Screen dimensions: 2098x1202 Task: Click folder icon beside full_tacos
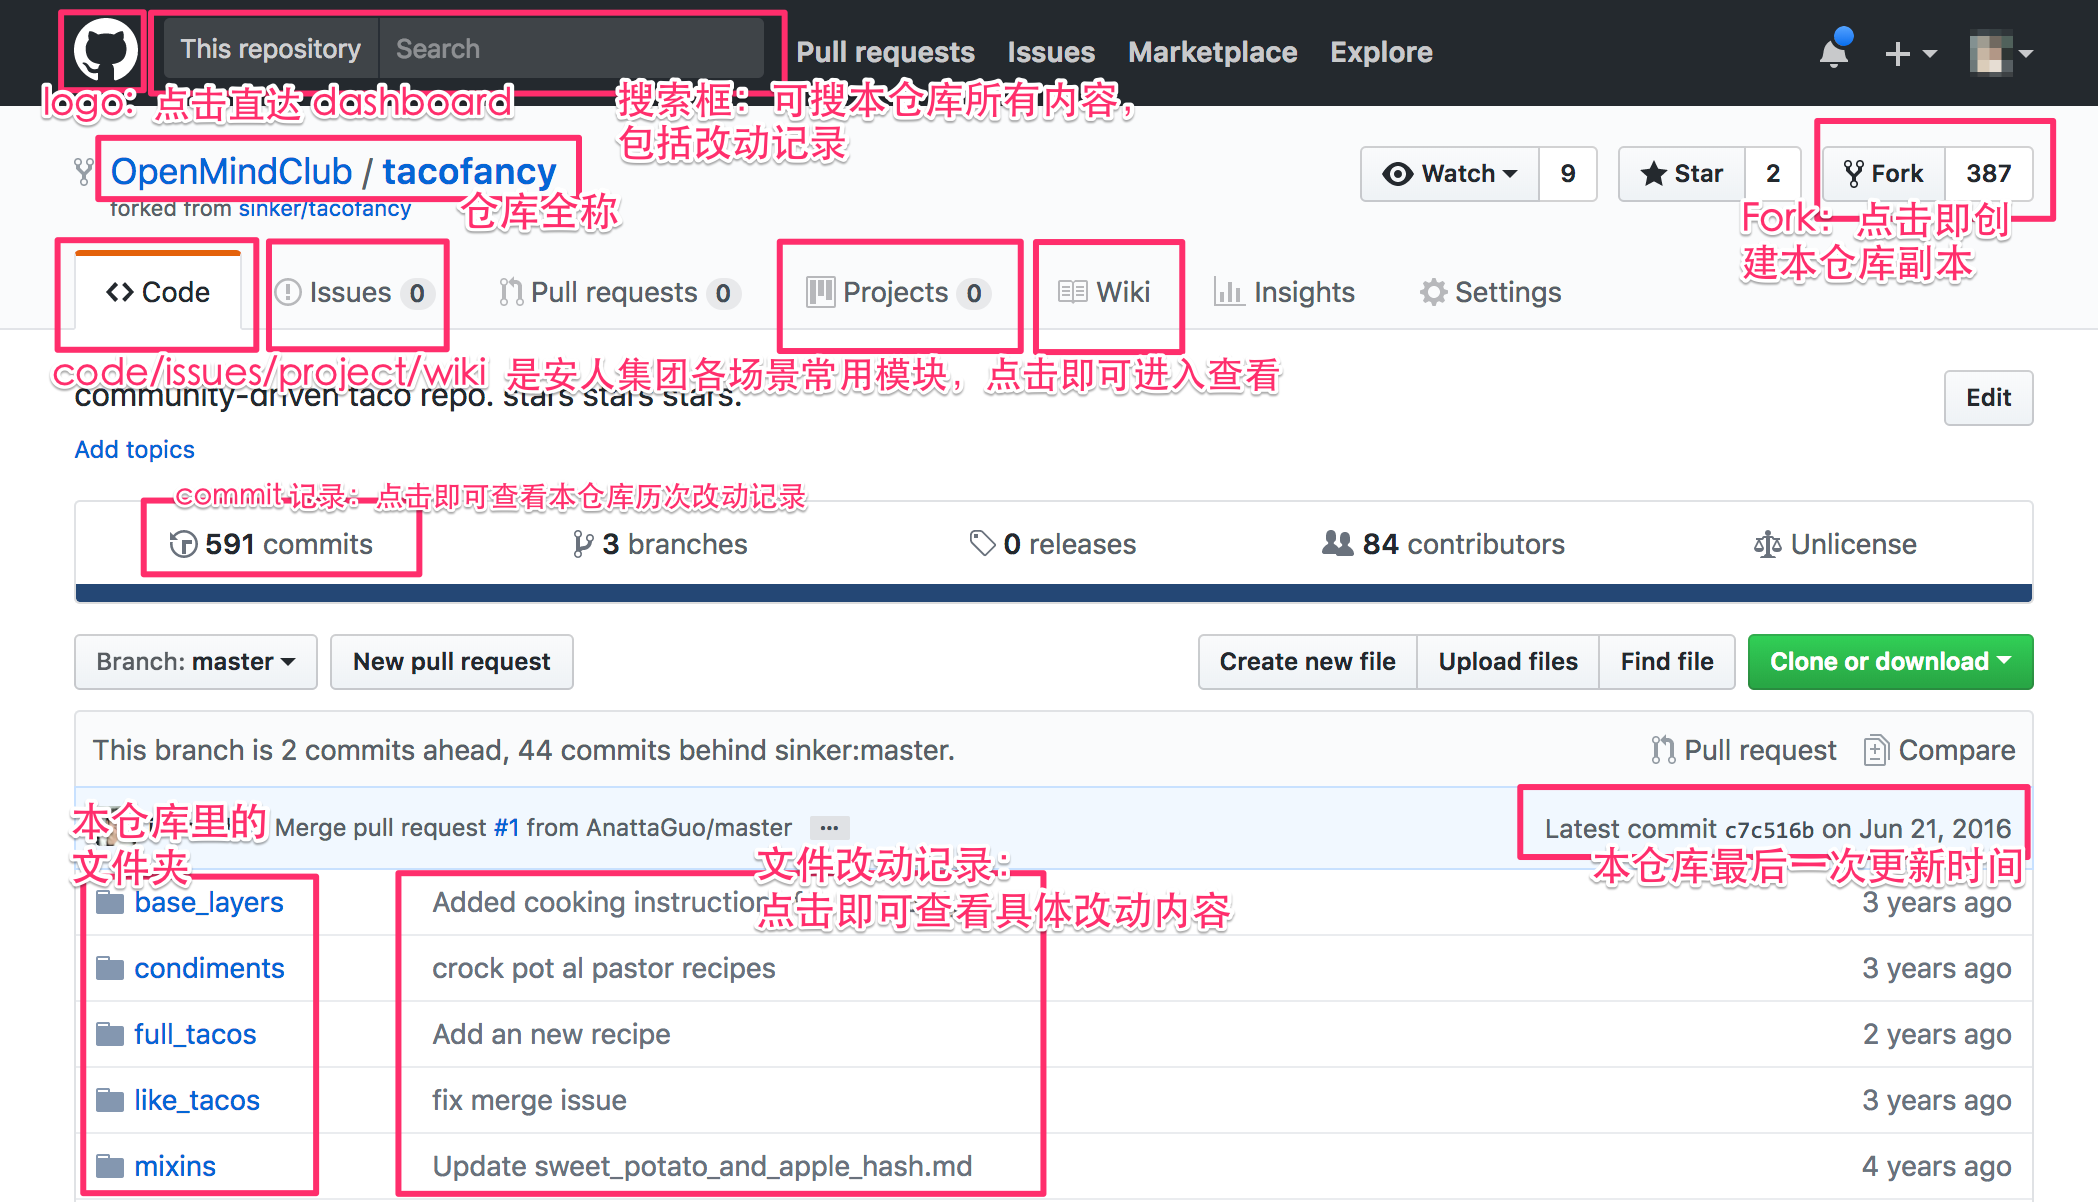click(x=110, y=1035)
